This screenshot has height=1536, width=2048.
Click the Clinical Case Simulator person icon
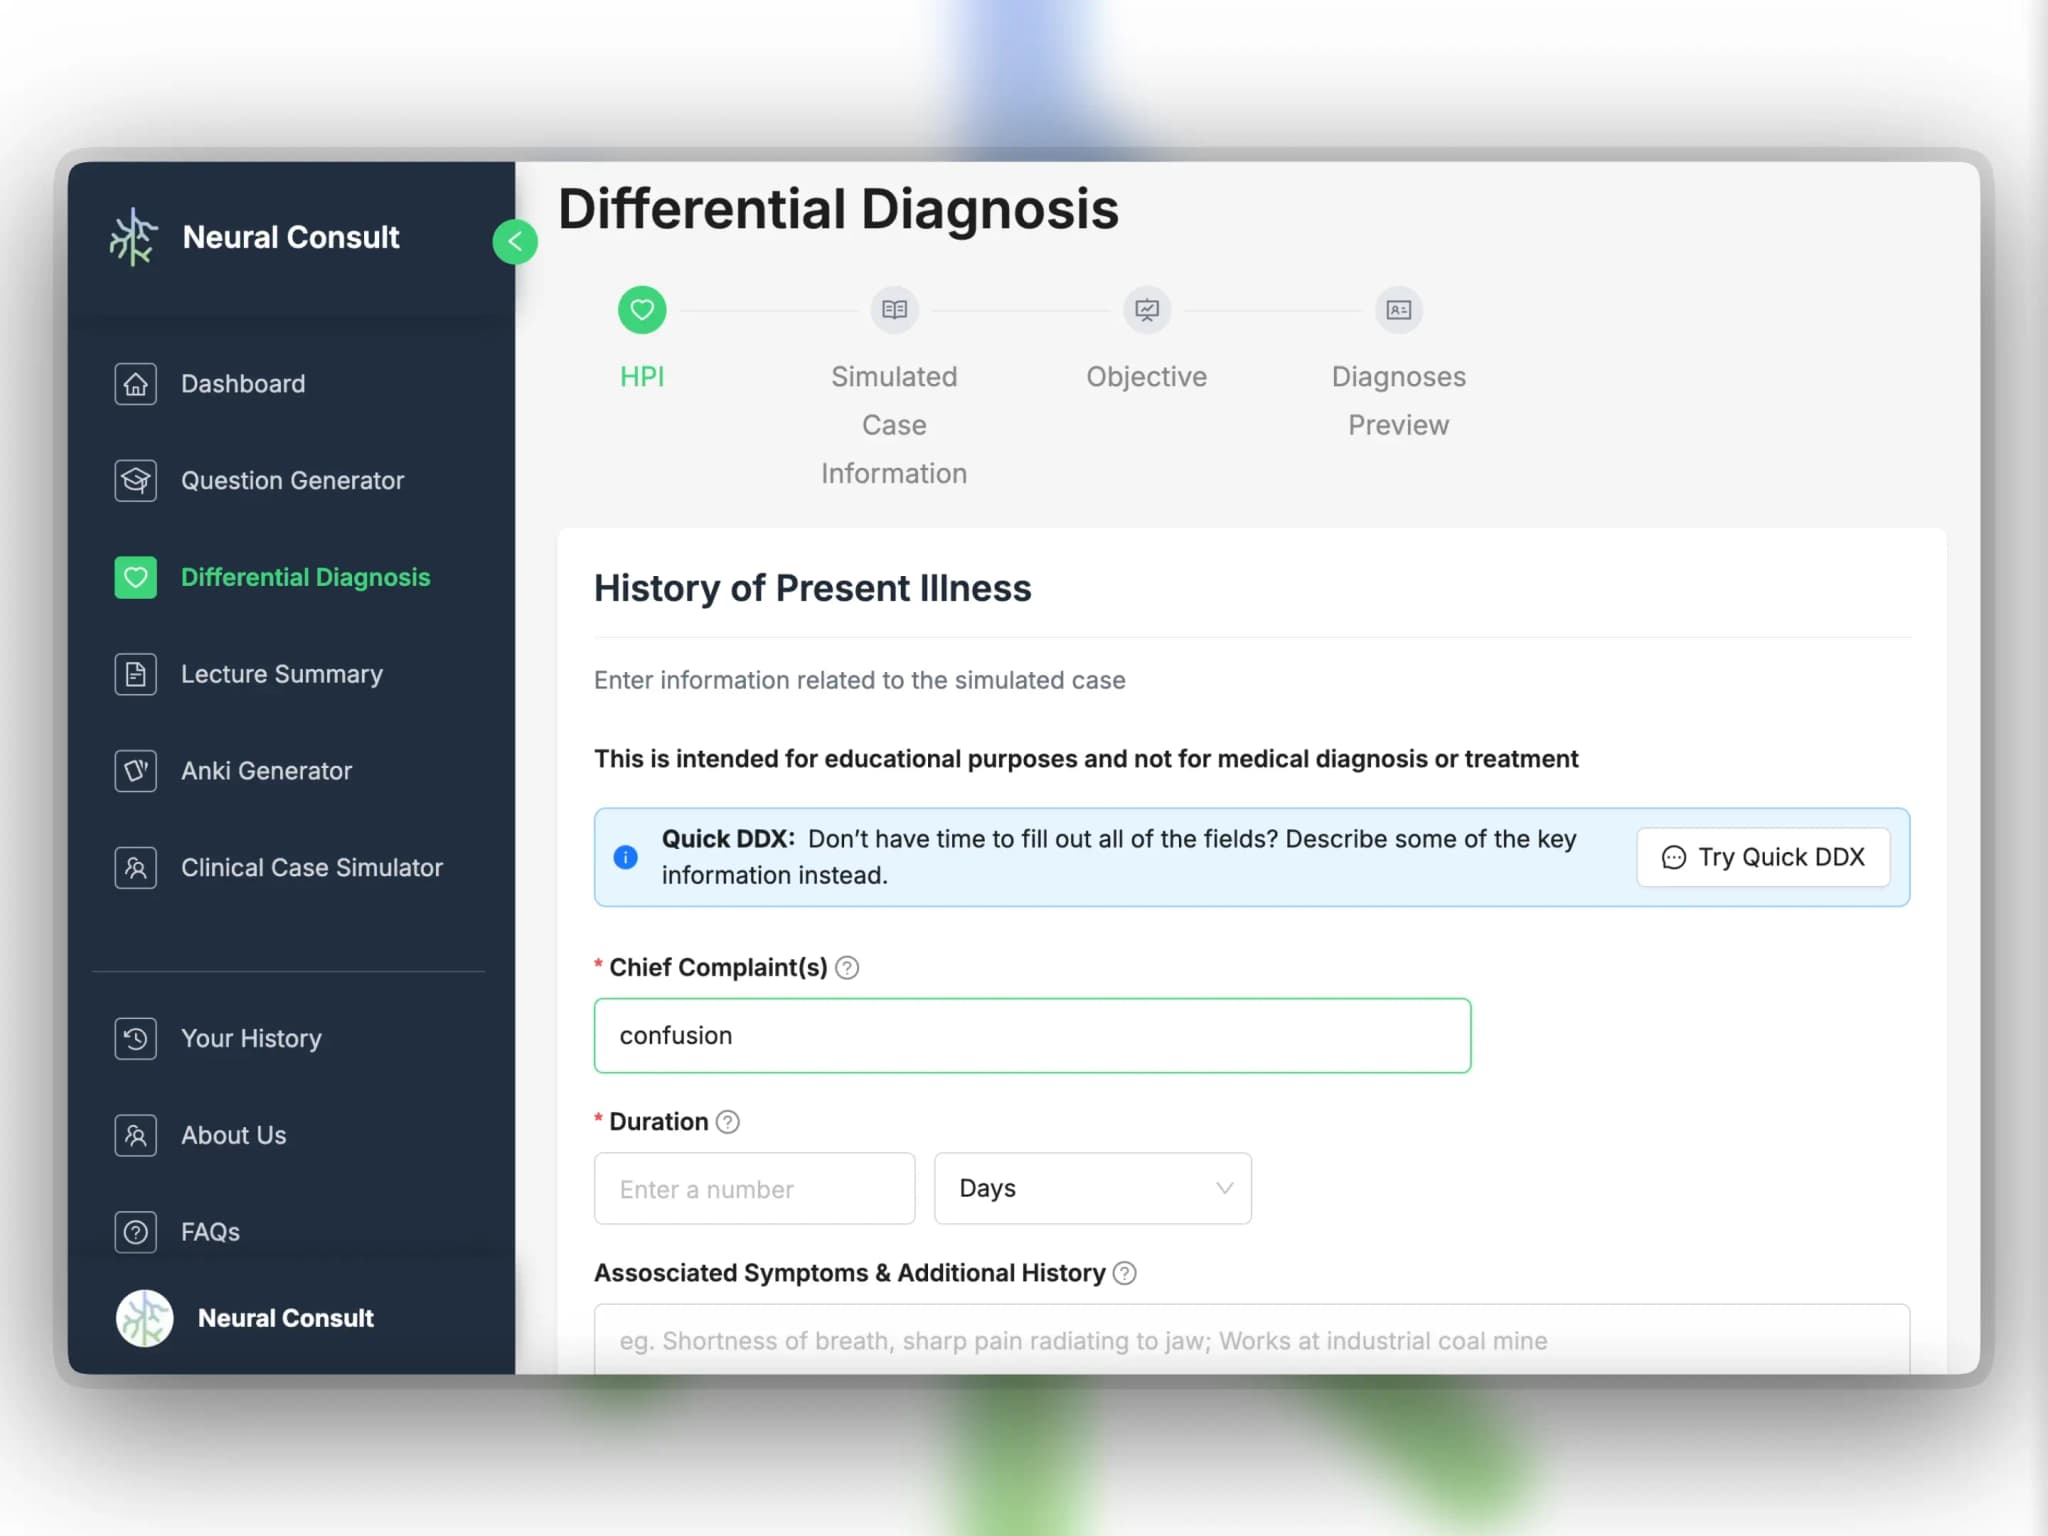[x=134, y=866]
